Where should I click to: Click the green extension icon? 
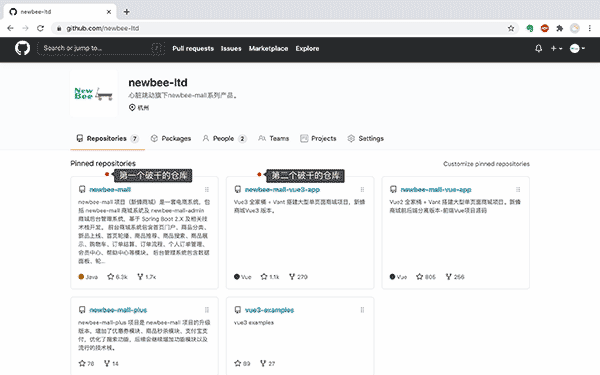(530, 28)
